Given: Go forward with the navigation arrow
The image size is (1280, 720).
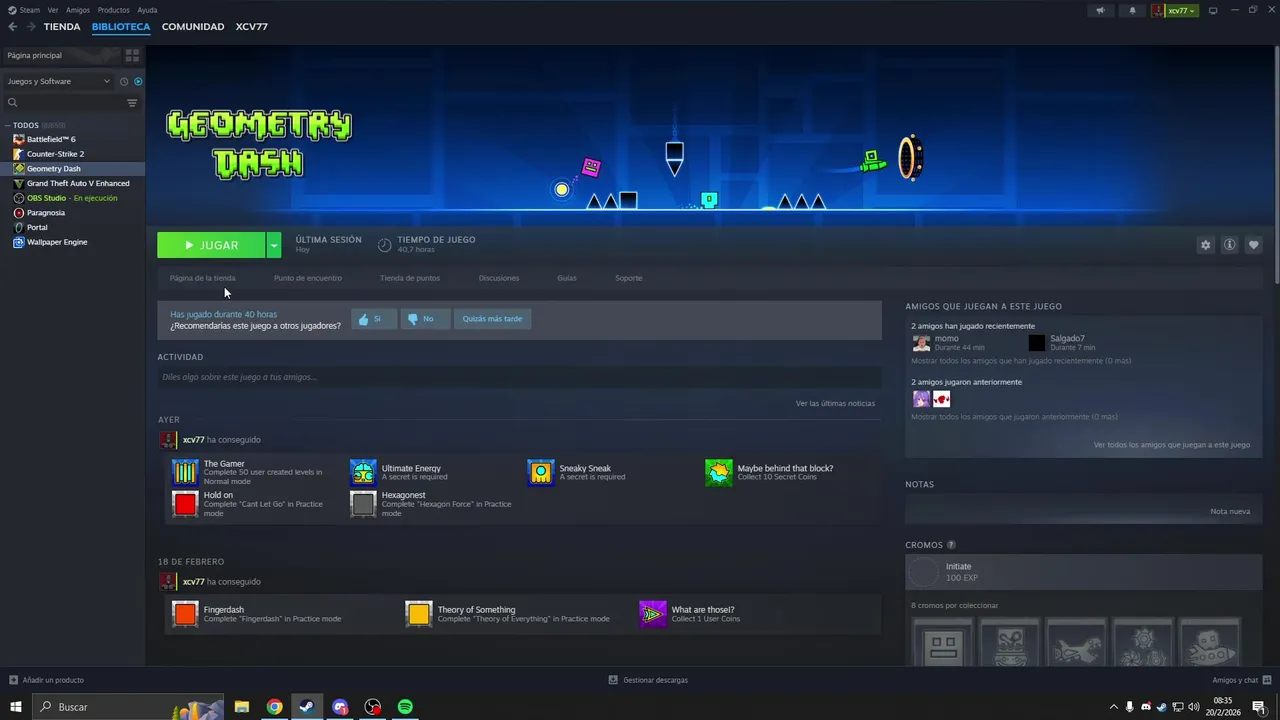Looking at the screenshot, I should pos(31,27).
